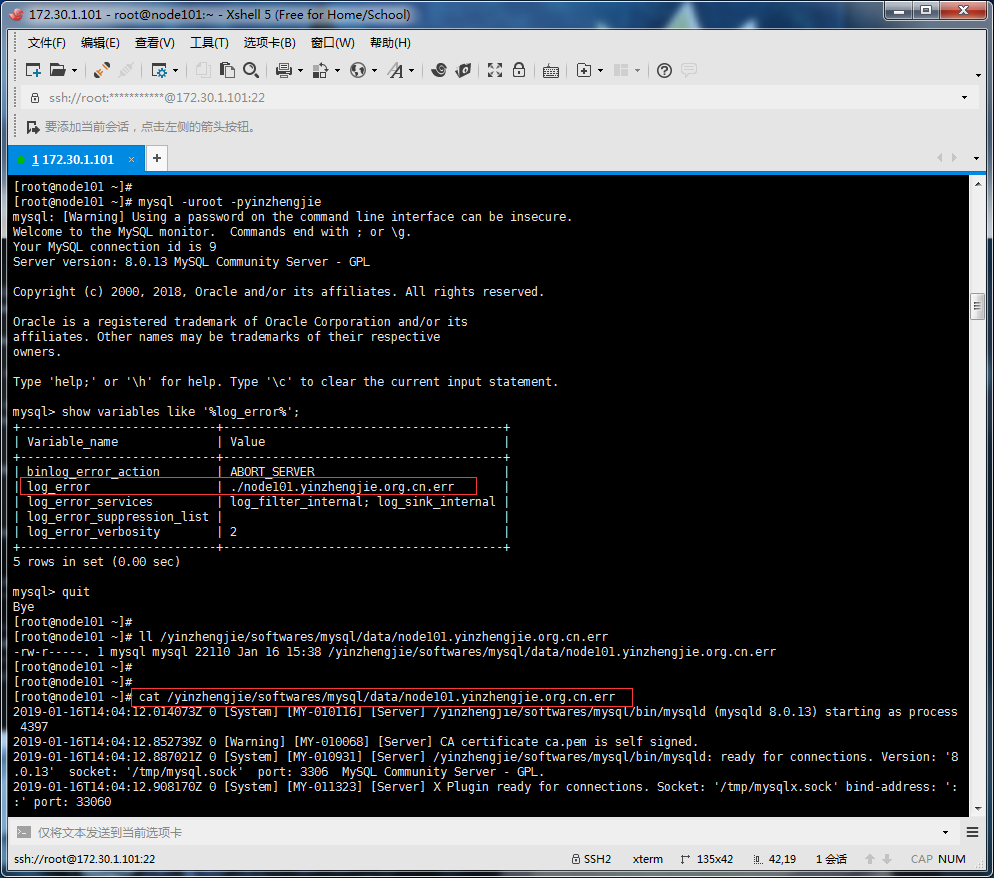Click the 1 会话 session count

831,859
